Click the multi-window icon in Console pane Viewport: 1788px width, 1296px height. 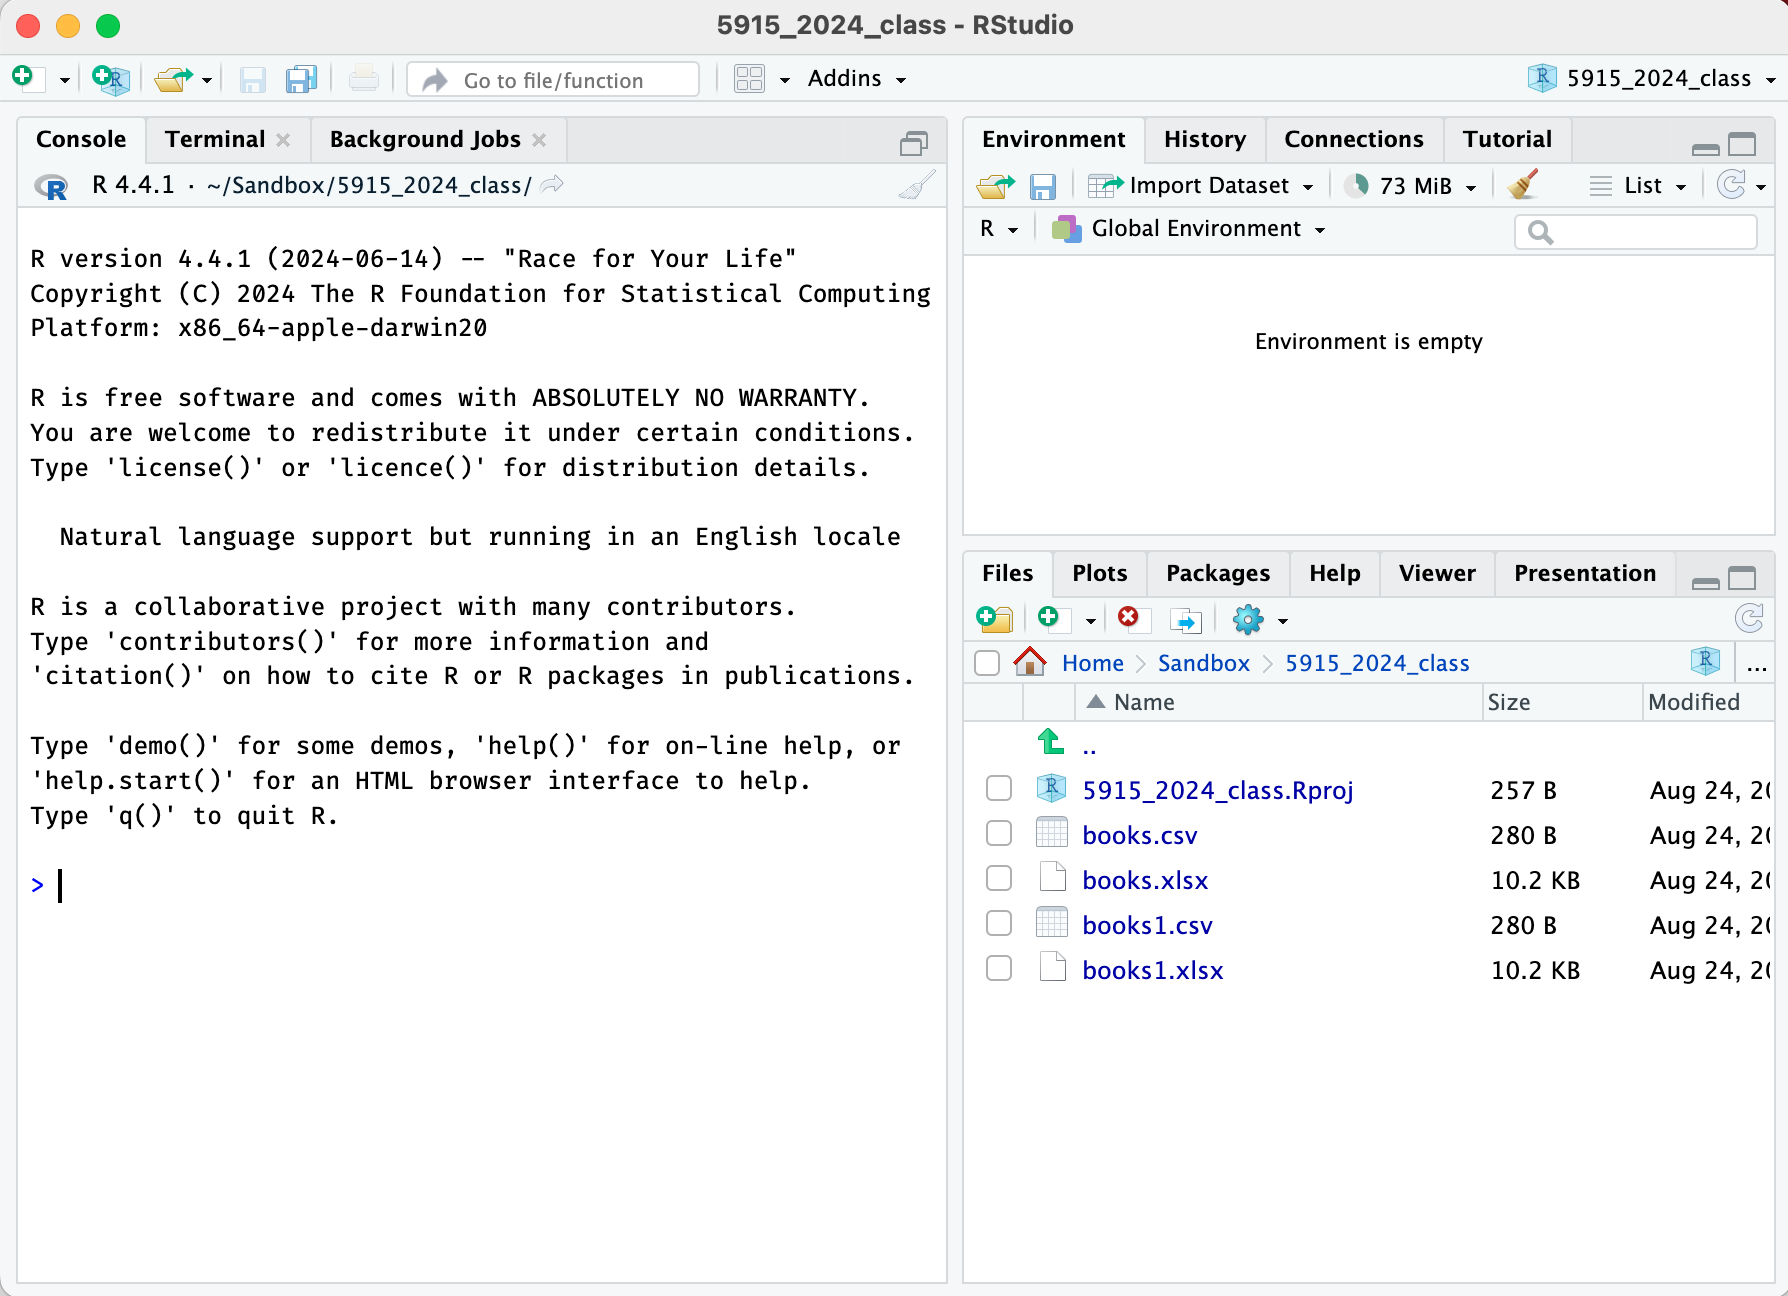[914, 144]
